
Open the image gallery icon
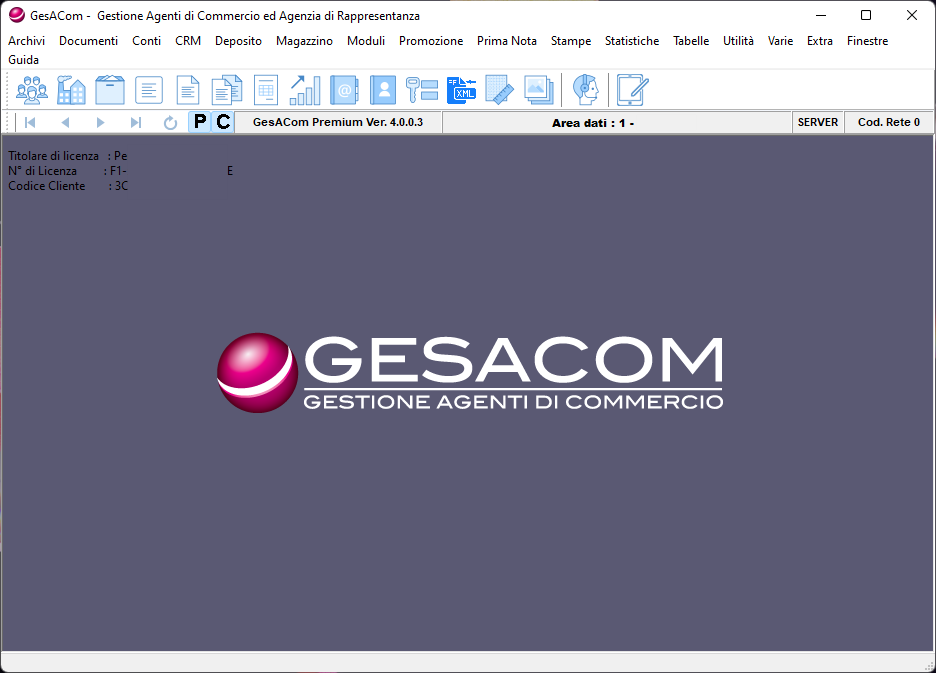[x=538, y=90]
